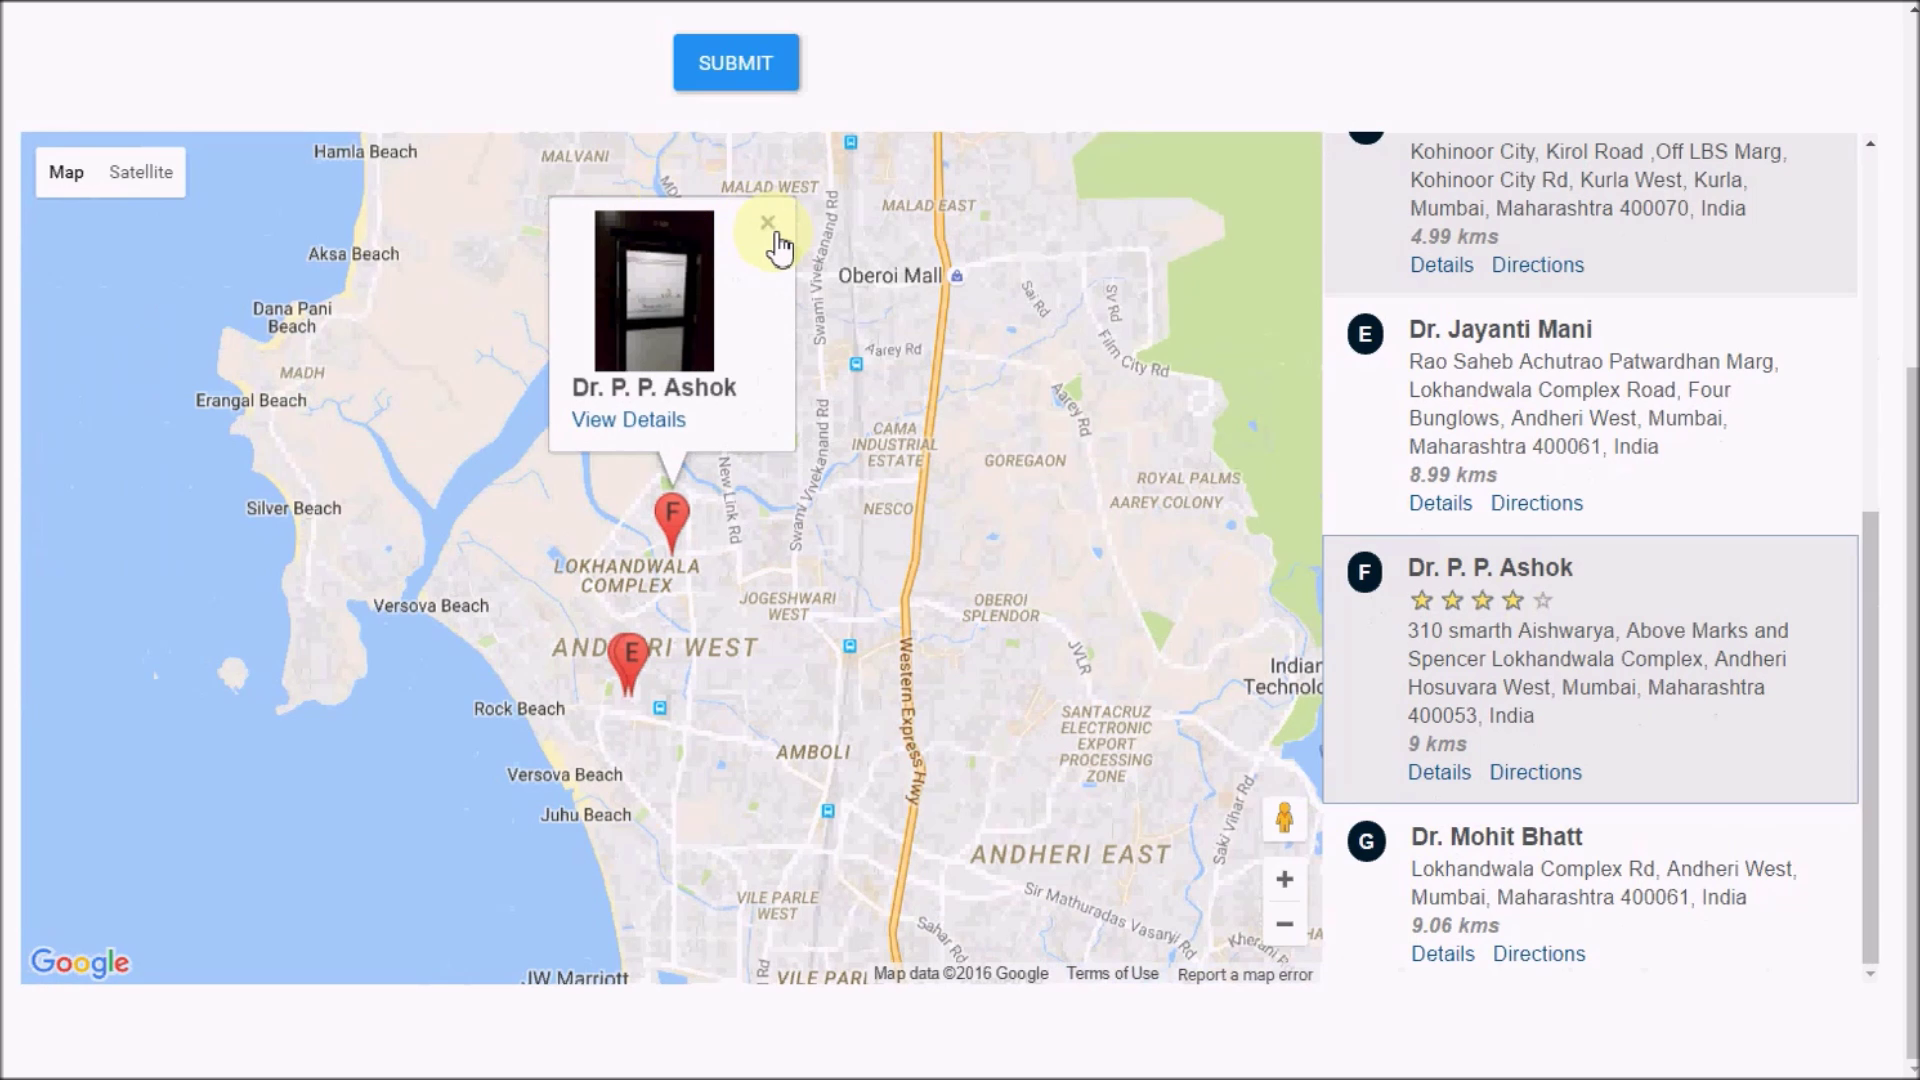This screenshot has width=1920, height=1080.
Task: Zoom in the map with plus button
Action: (1284, 880)
